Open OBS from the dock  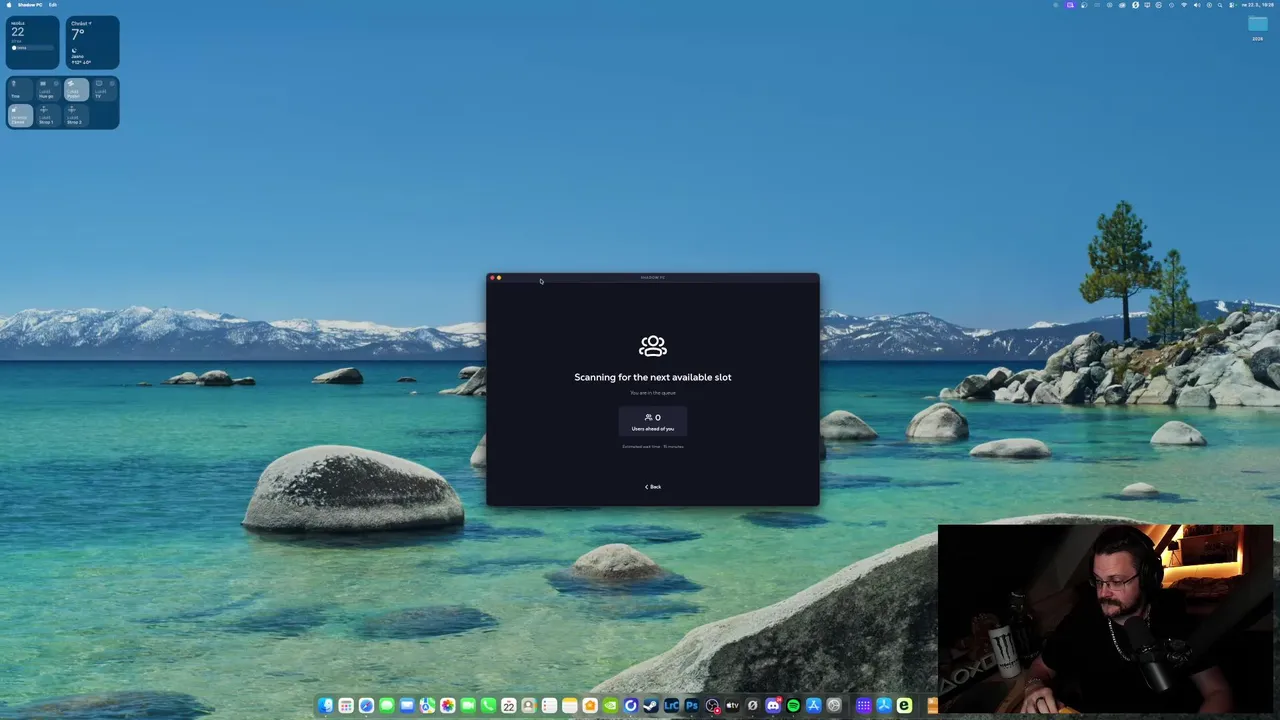pos(712,705)
